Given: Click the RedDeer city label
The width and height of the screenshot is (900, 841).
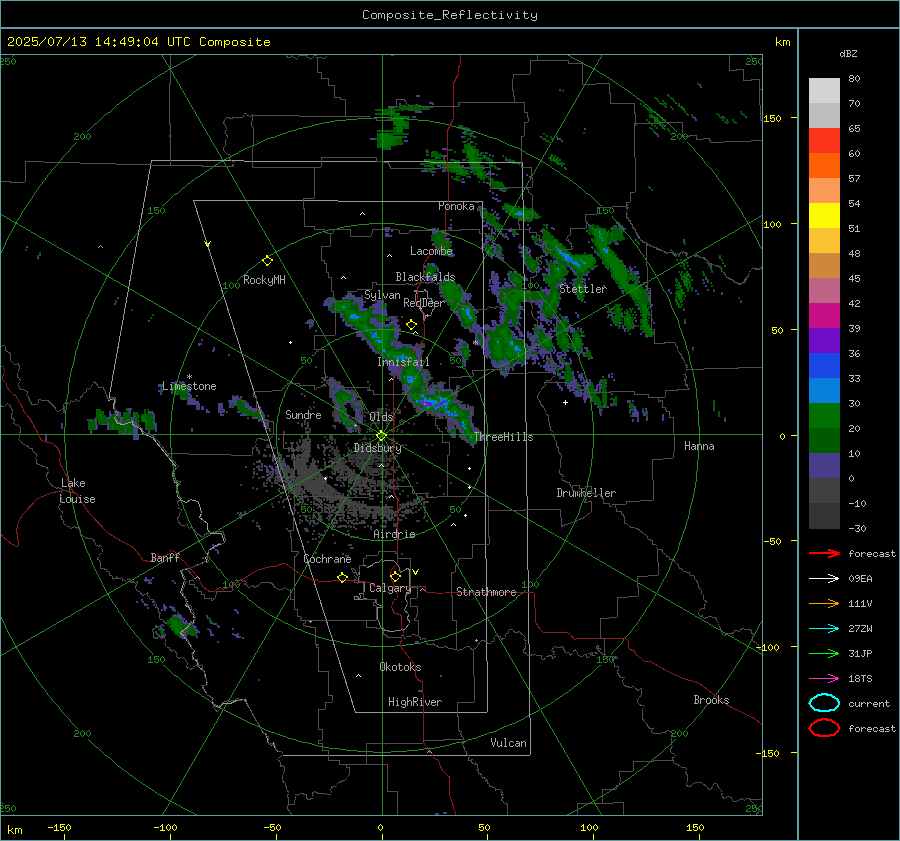Looking at the screenshot, I should [424, 303].
